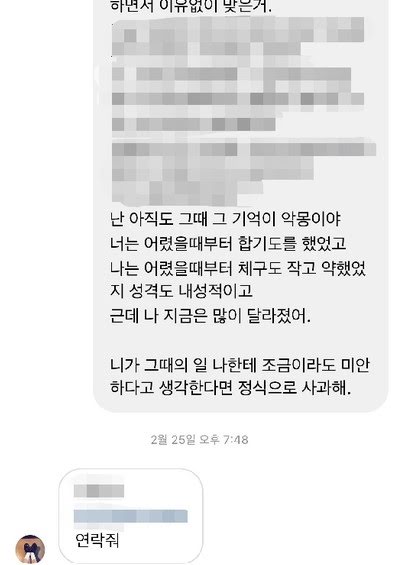Image resolution: width=415 pixels, height=565 pixels.
Task: Click the lower pixelated block above 난 아직도
Action: click(x=244, y=172)
